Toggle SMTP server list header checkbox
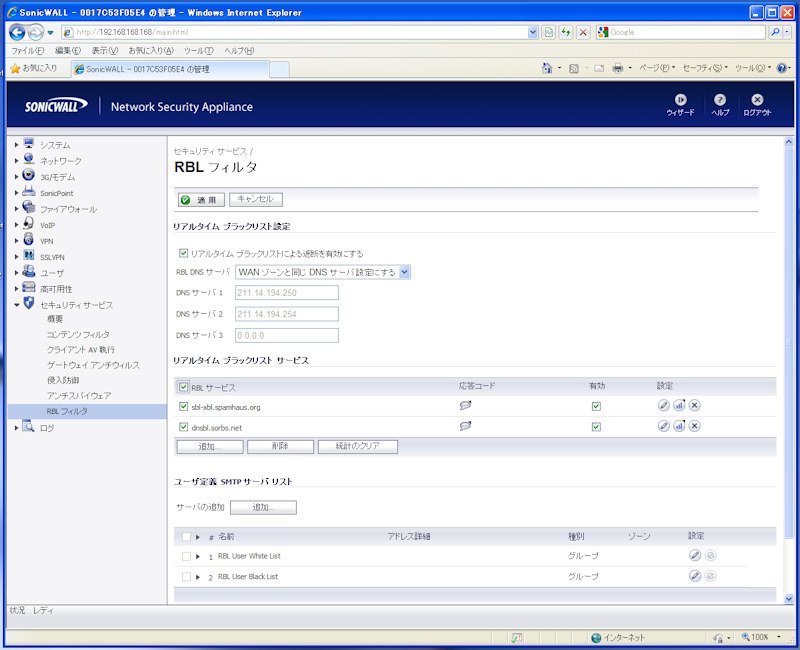 click(x=186, y=537)
